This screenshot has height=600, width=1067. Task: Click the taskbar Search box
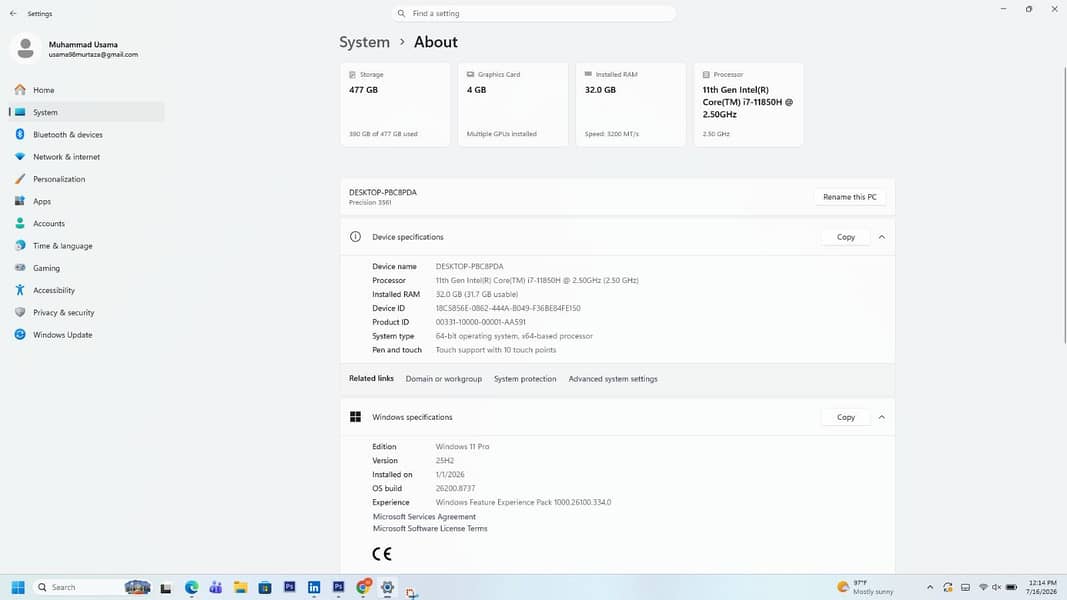click(x=91, y=587)
